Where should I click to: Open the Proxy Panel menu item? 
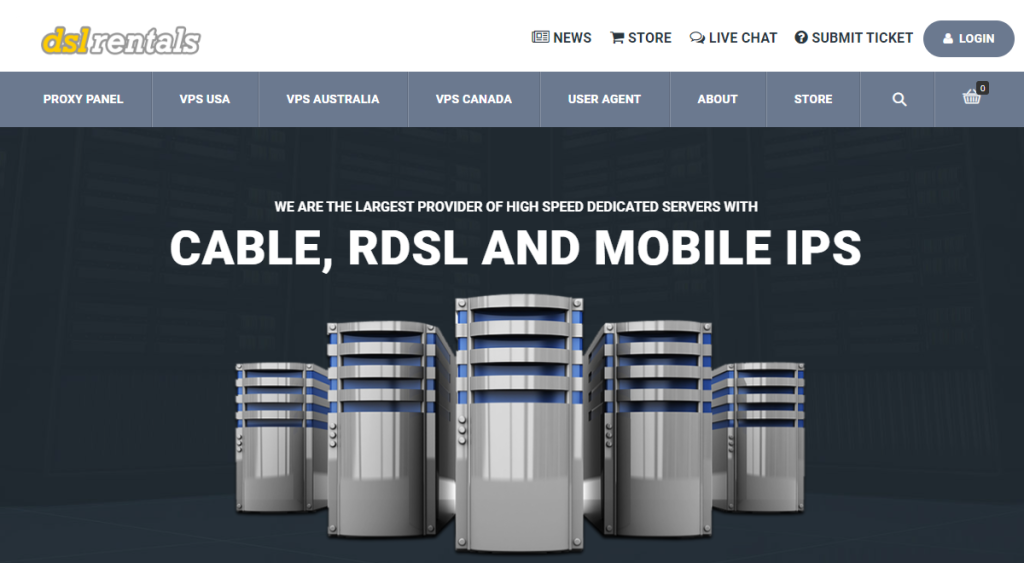(83, 99)
